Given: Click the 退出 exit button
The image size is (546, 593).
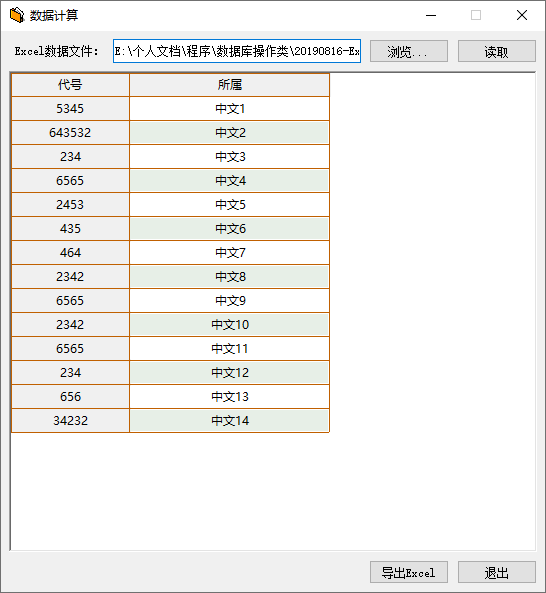Looking at the screenshot, I should tap(496, 572).
